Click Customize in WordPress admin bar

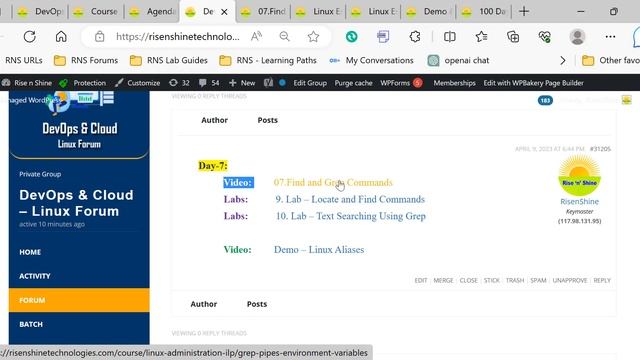[138, 83]
